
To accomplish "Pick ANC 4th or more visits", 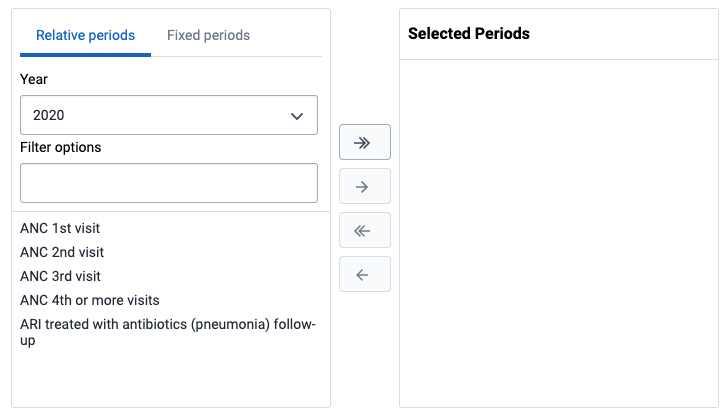I will tap(89, 300).
